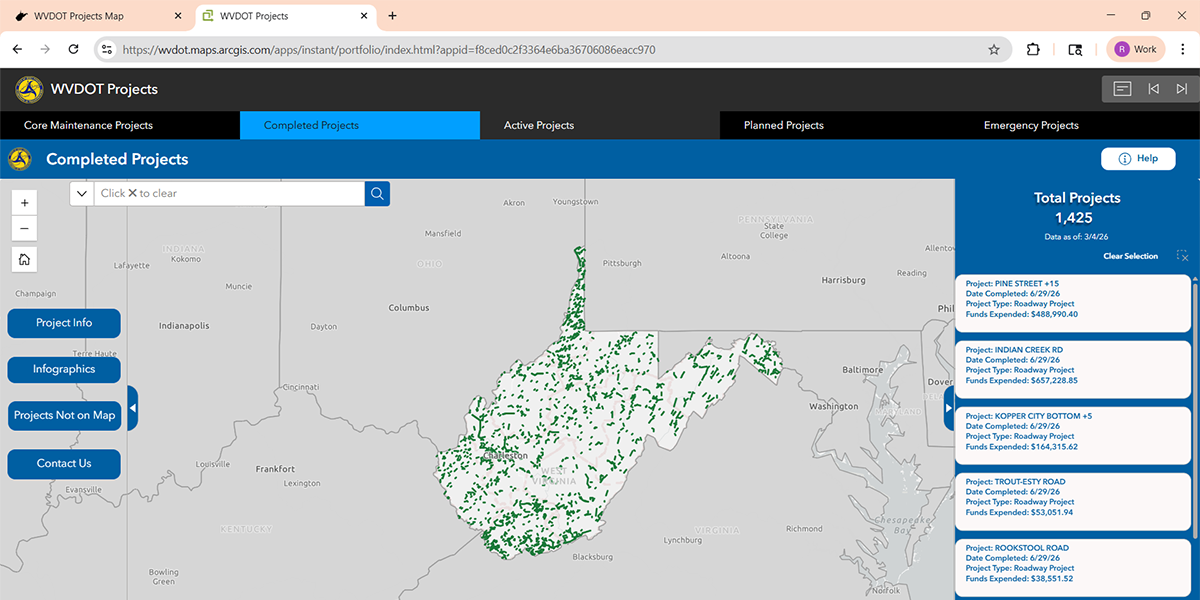Go to previous section arrow
Screen dimensions: 1200x600
1153,89
